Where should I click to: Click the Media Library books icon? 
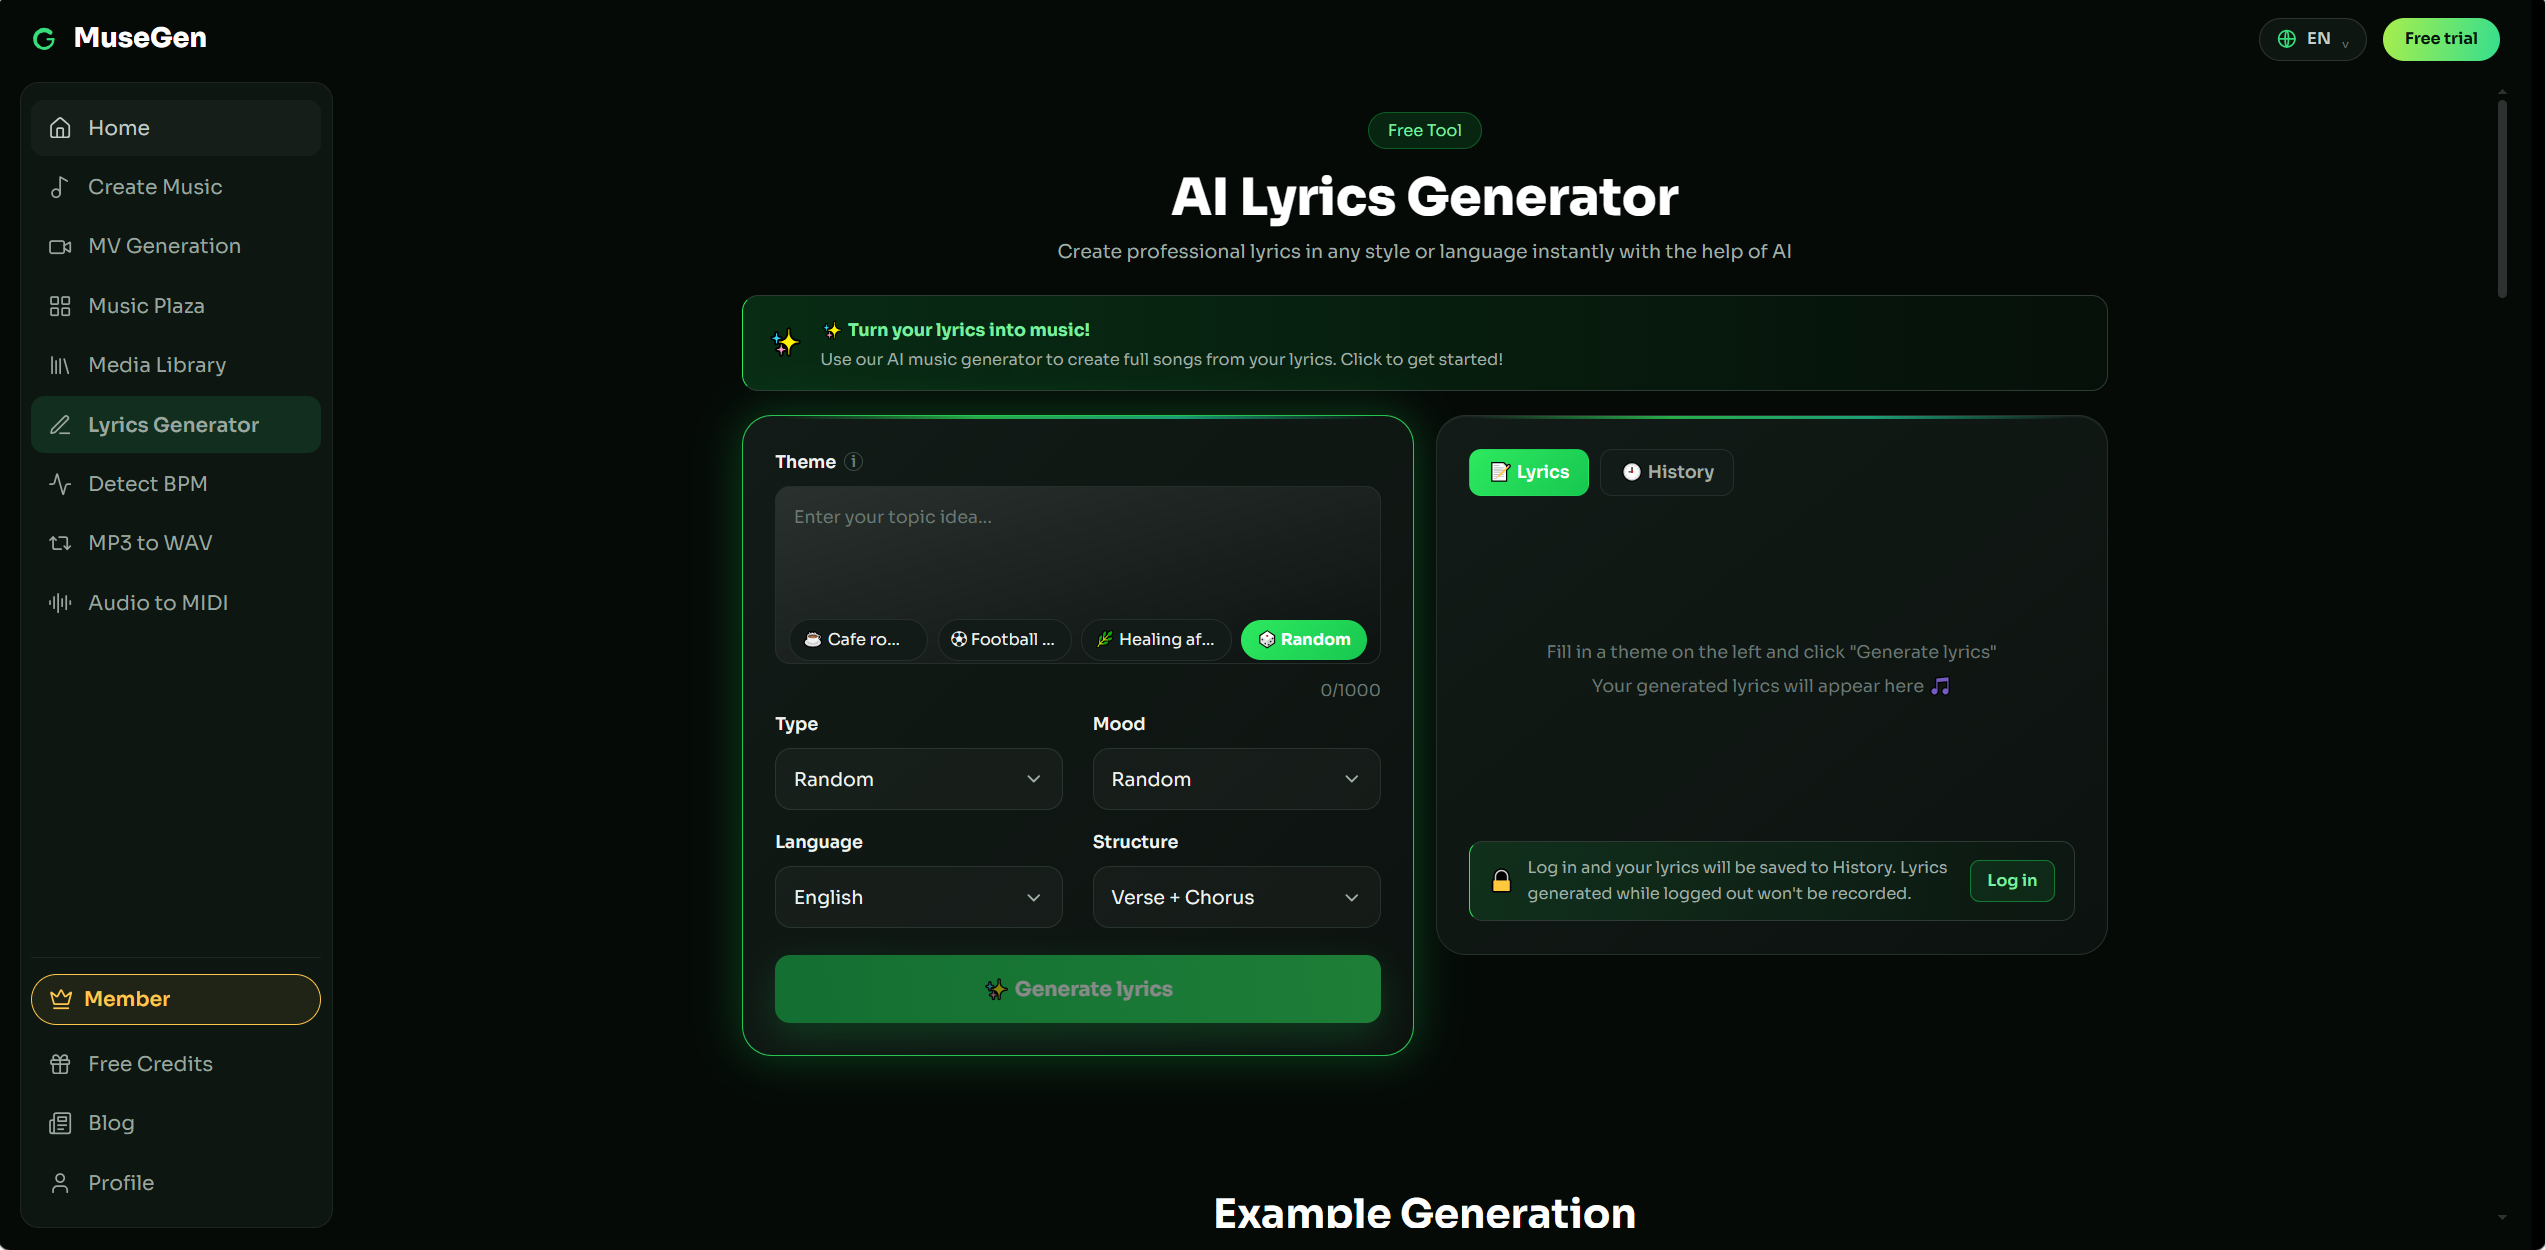(x=60, y=365)
